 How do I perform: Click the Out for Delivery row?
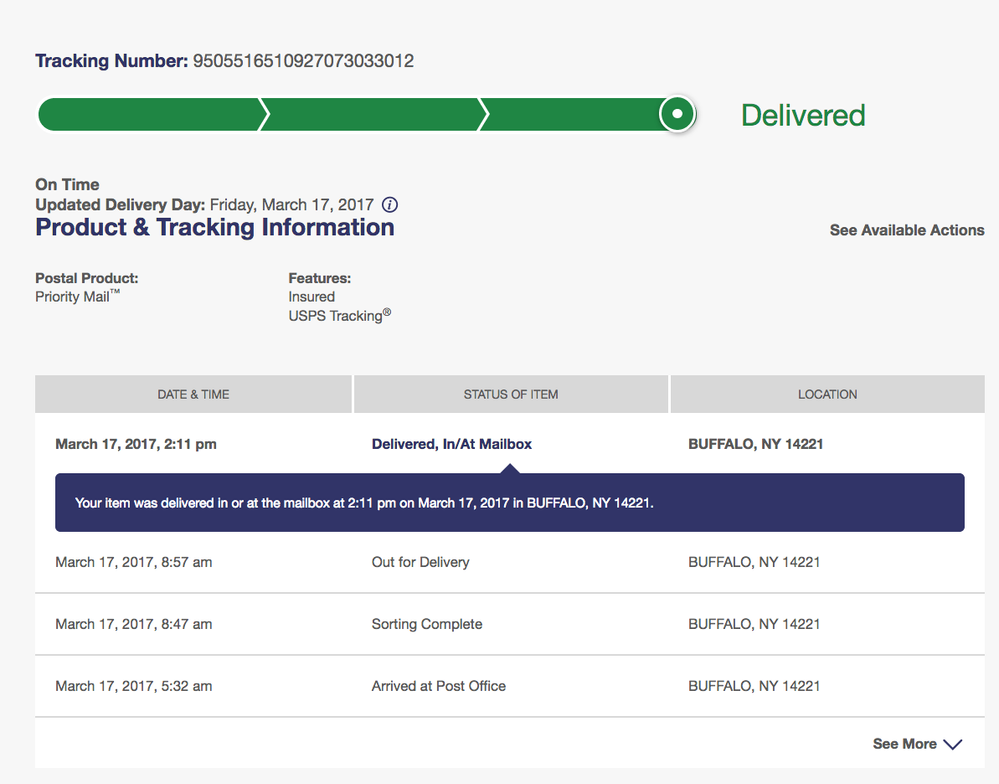click(510, 562)
